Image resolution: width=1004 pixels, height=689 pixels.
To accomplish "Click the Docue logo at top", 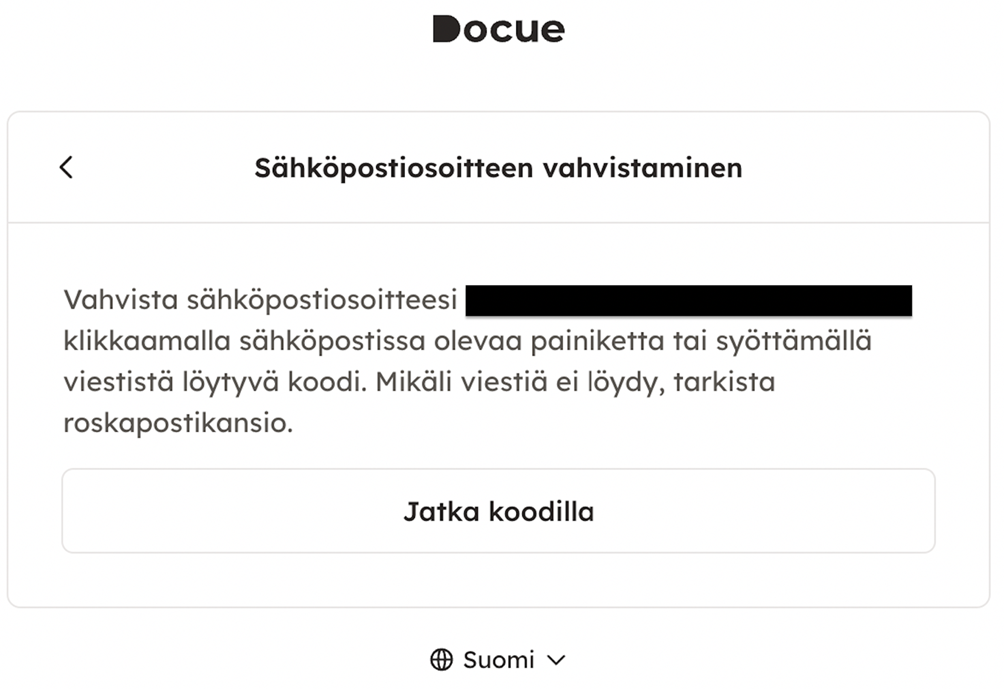I will 499,29.
